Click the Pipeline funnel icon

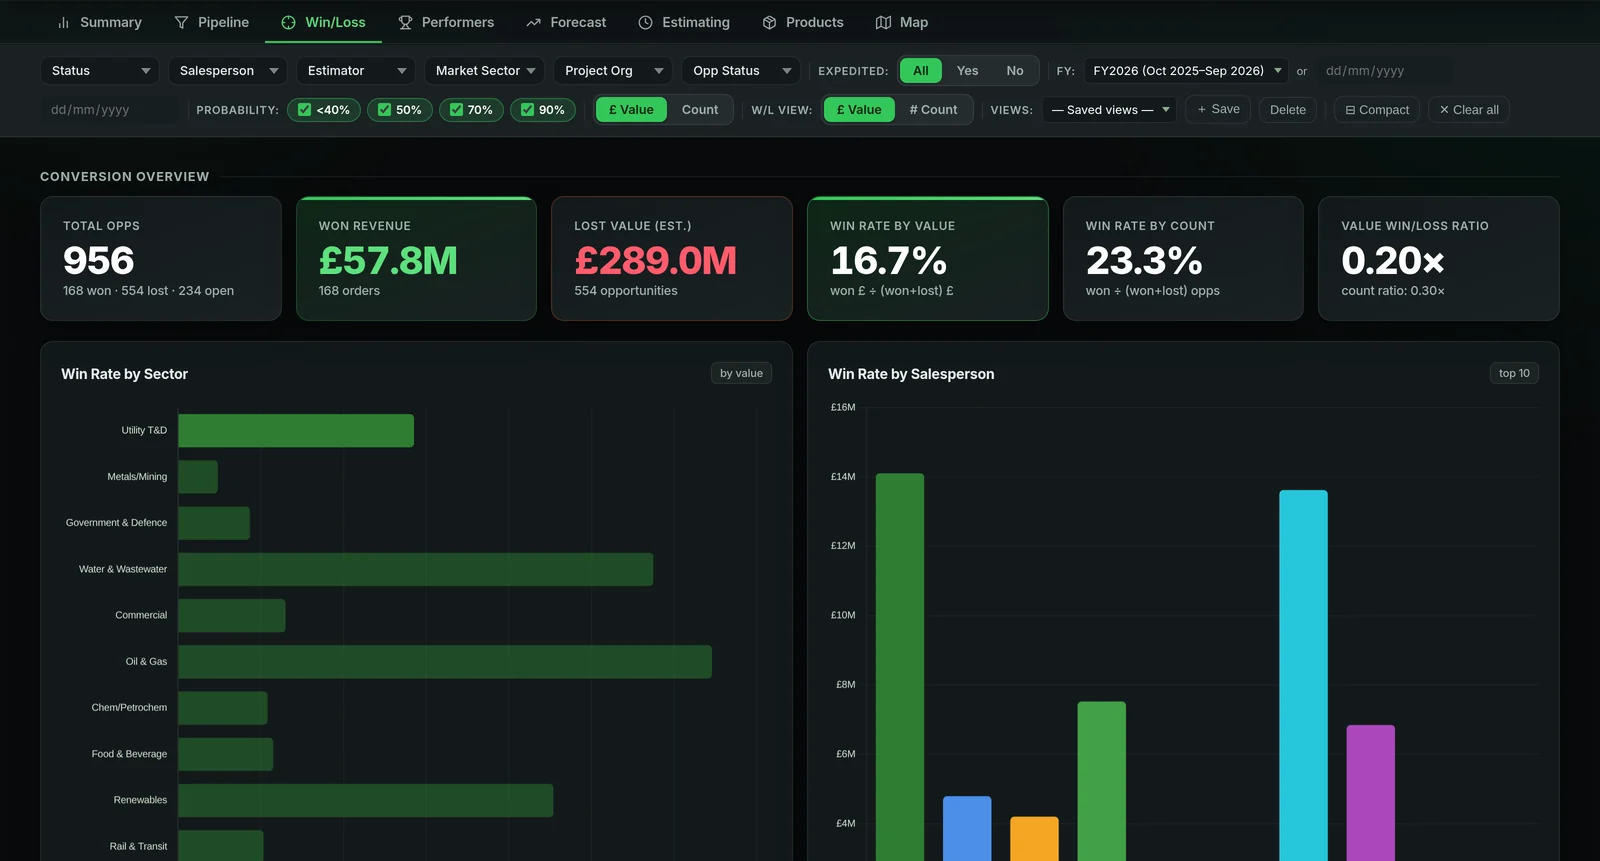(x=181, y=22)
